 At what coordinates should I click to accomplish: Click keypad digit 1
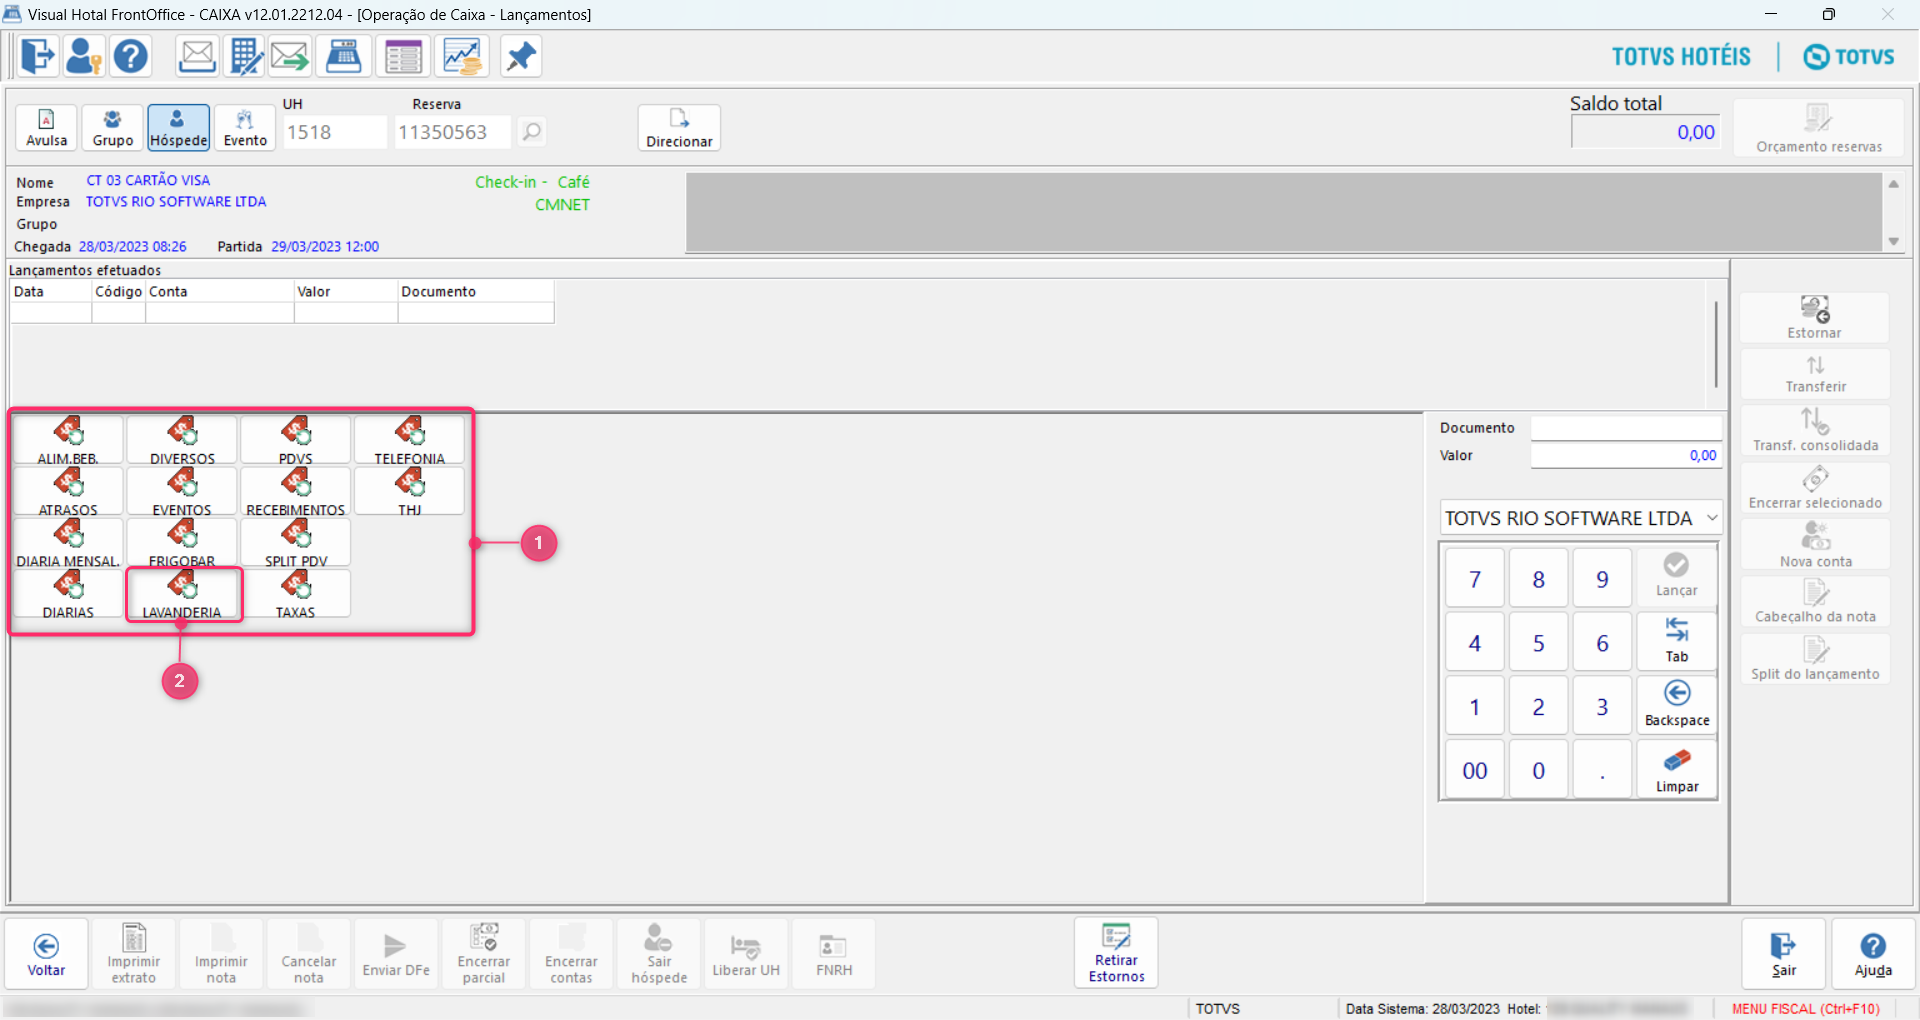[1475, 707]
